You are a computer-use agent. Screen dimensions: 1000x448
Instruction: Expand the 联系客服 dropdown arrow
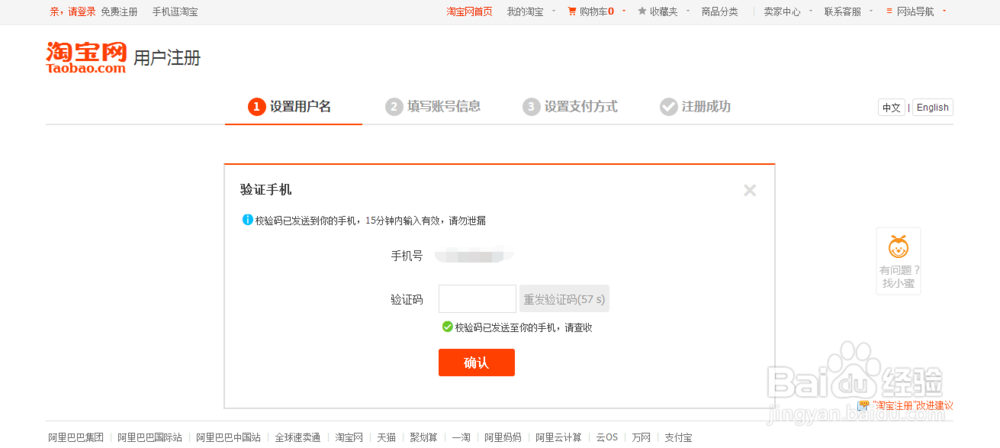(871, 11)
